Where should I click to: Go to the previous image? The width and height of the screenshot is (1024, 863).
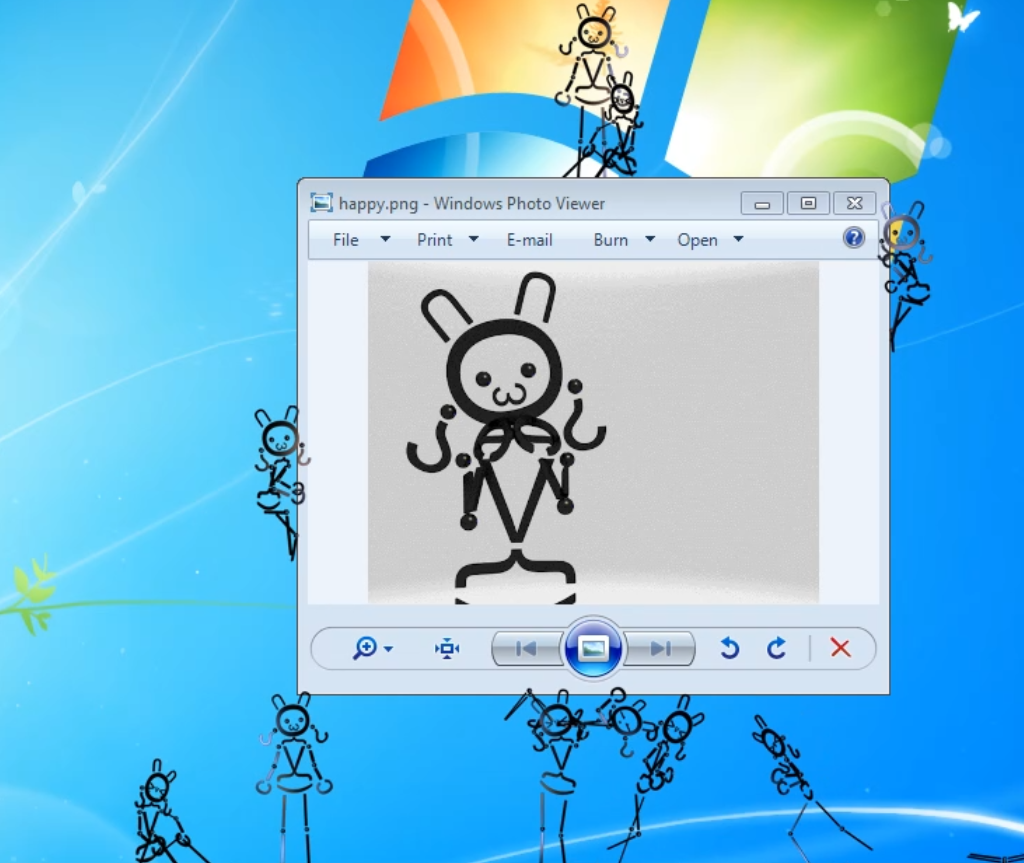click(x=526, y=648)
